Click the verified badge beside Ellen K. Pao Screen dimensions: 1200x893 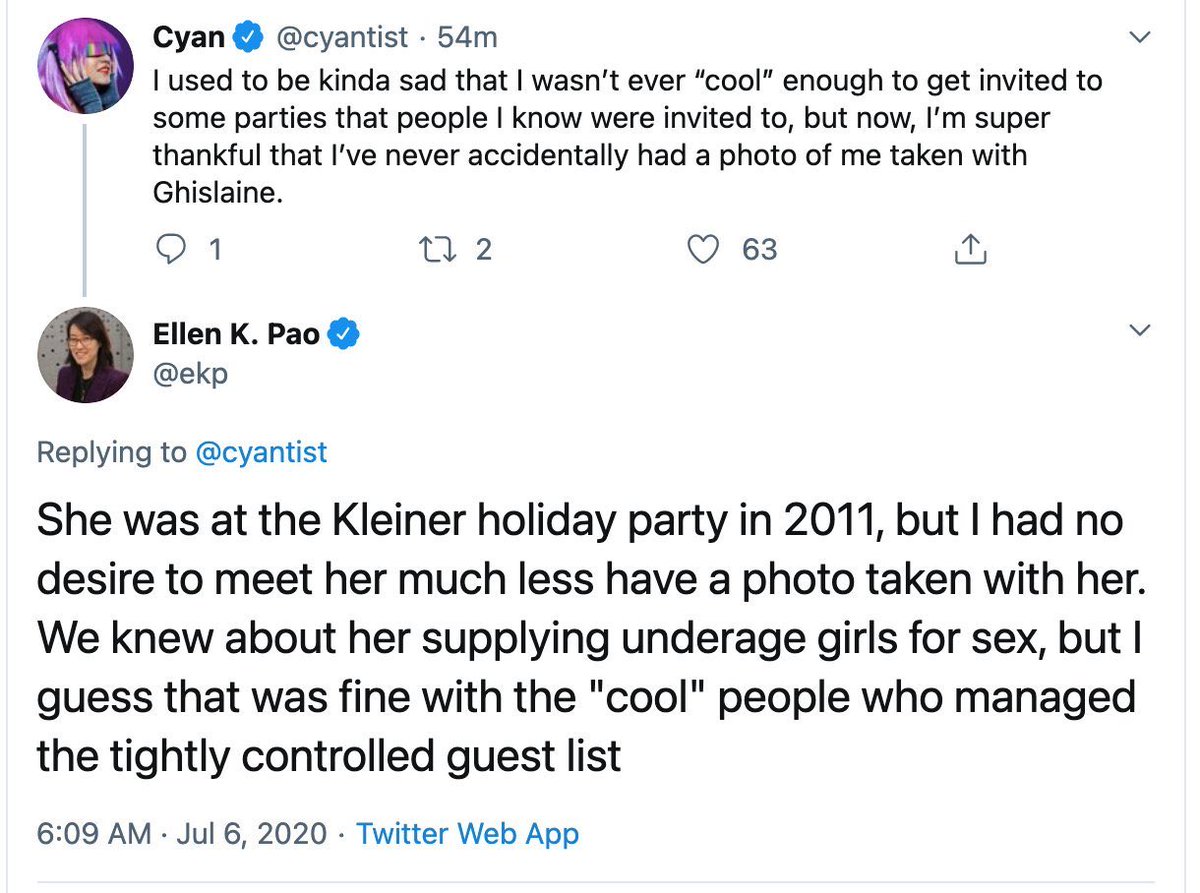345,334
